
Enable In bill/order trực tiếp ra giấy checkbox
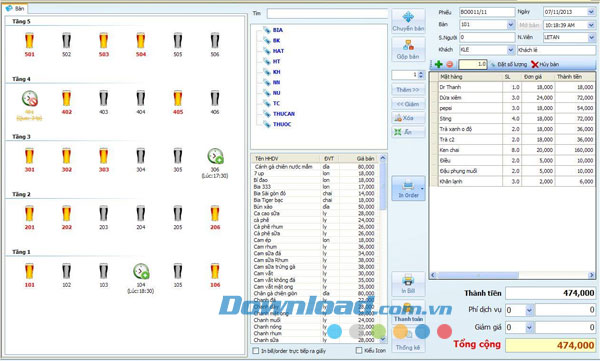pyautogui.click(x=256, y=351)
